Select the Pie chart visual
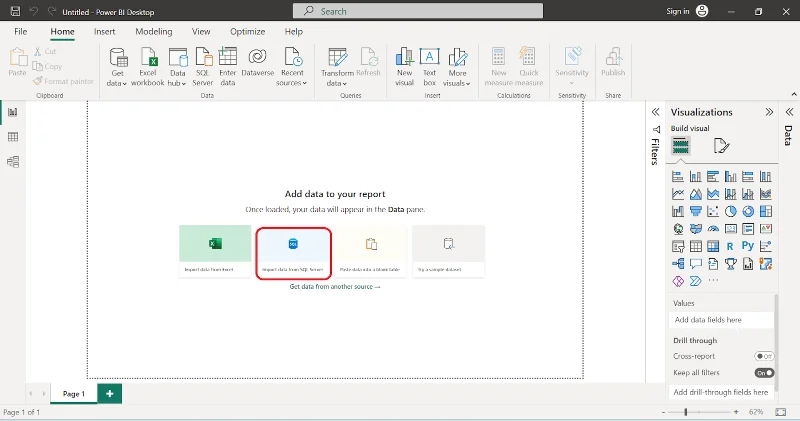800x421 pixels. click(731, 211)
